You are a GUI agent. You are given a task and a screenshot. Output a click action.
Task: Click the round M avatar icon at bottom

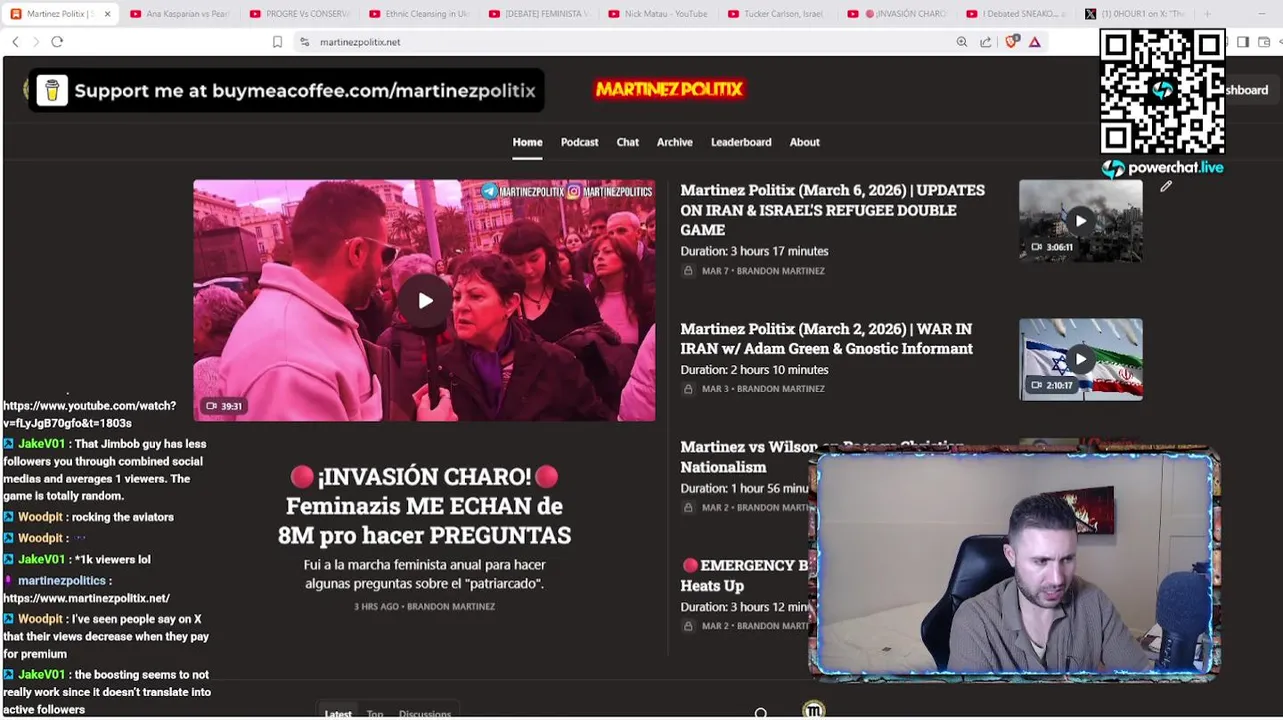pos(814,710)
